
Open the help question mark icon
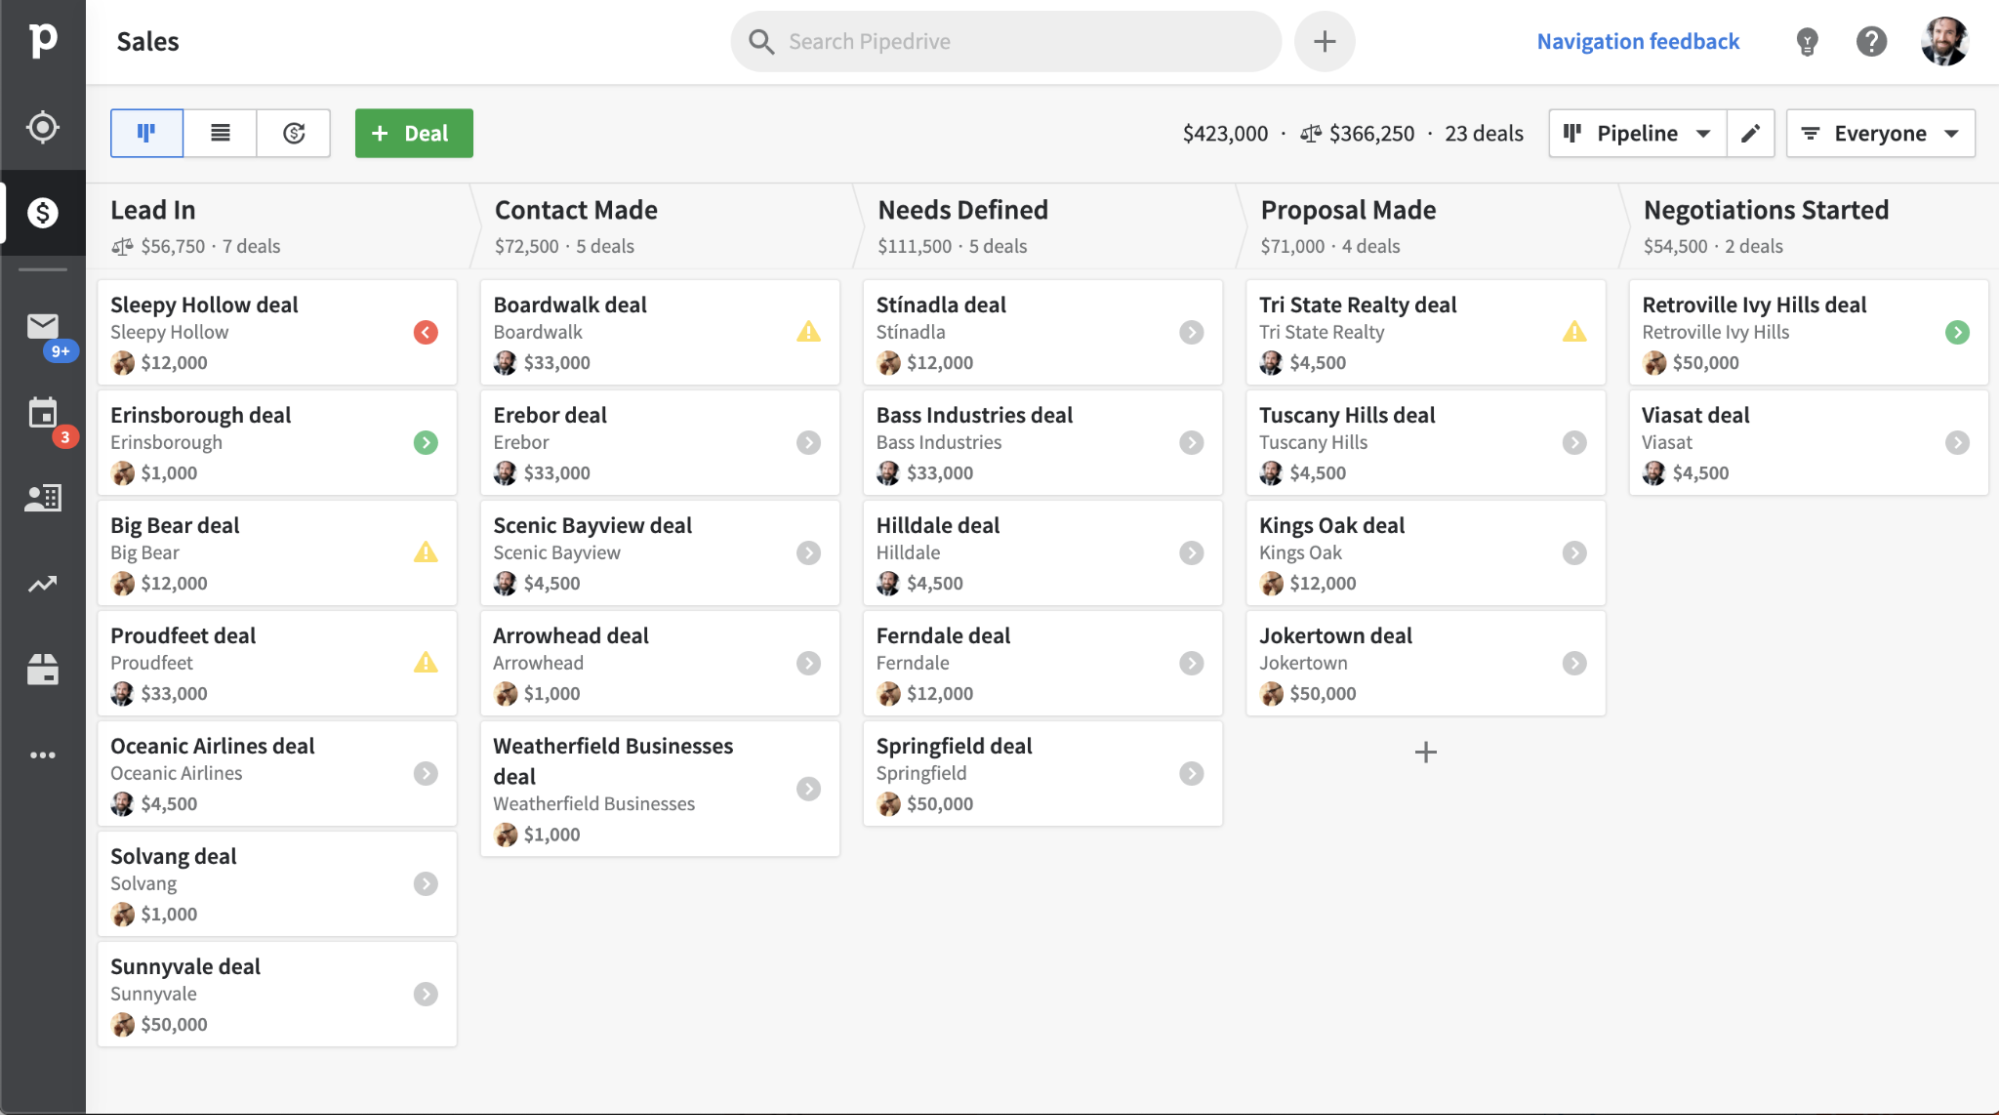pos(1871,41)
